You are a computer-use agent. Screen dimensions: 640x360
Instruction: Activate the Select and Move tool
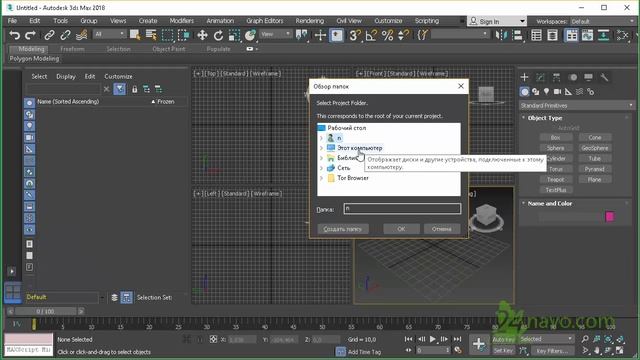tap(202, 35)
